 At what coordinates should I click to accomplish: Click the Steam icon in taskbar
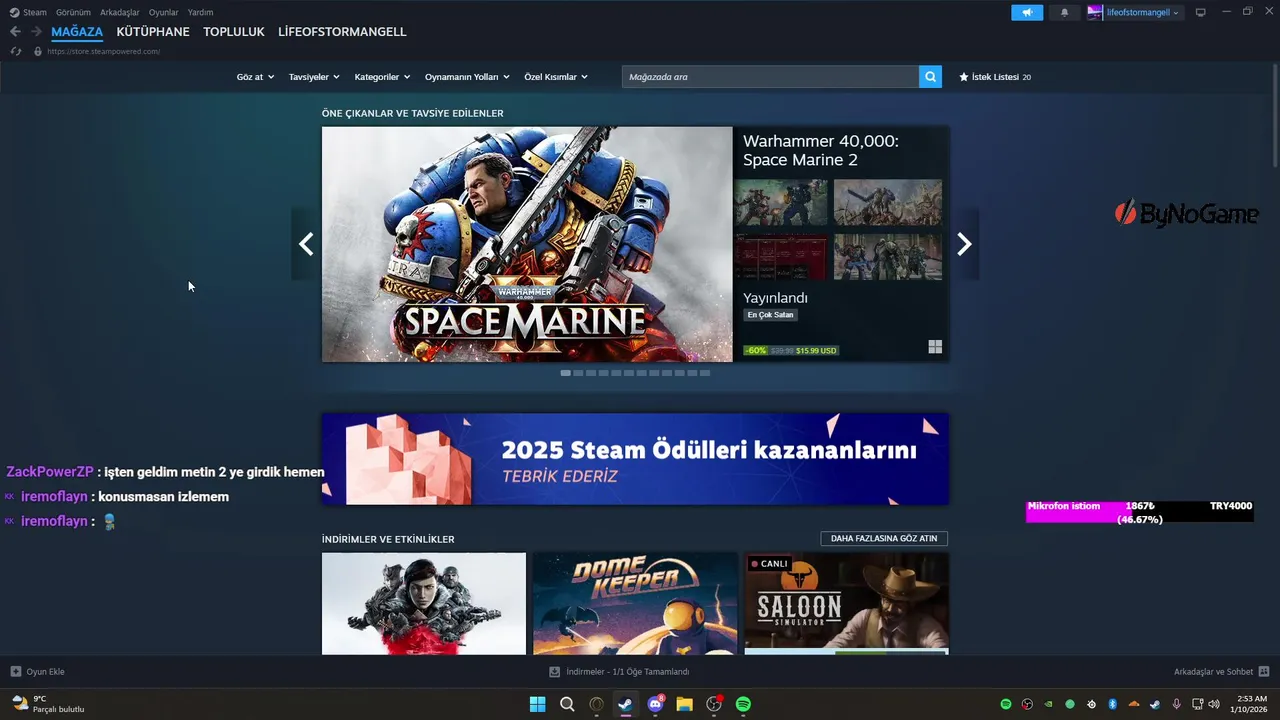pos(625,704)
